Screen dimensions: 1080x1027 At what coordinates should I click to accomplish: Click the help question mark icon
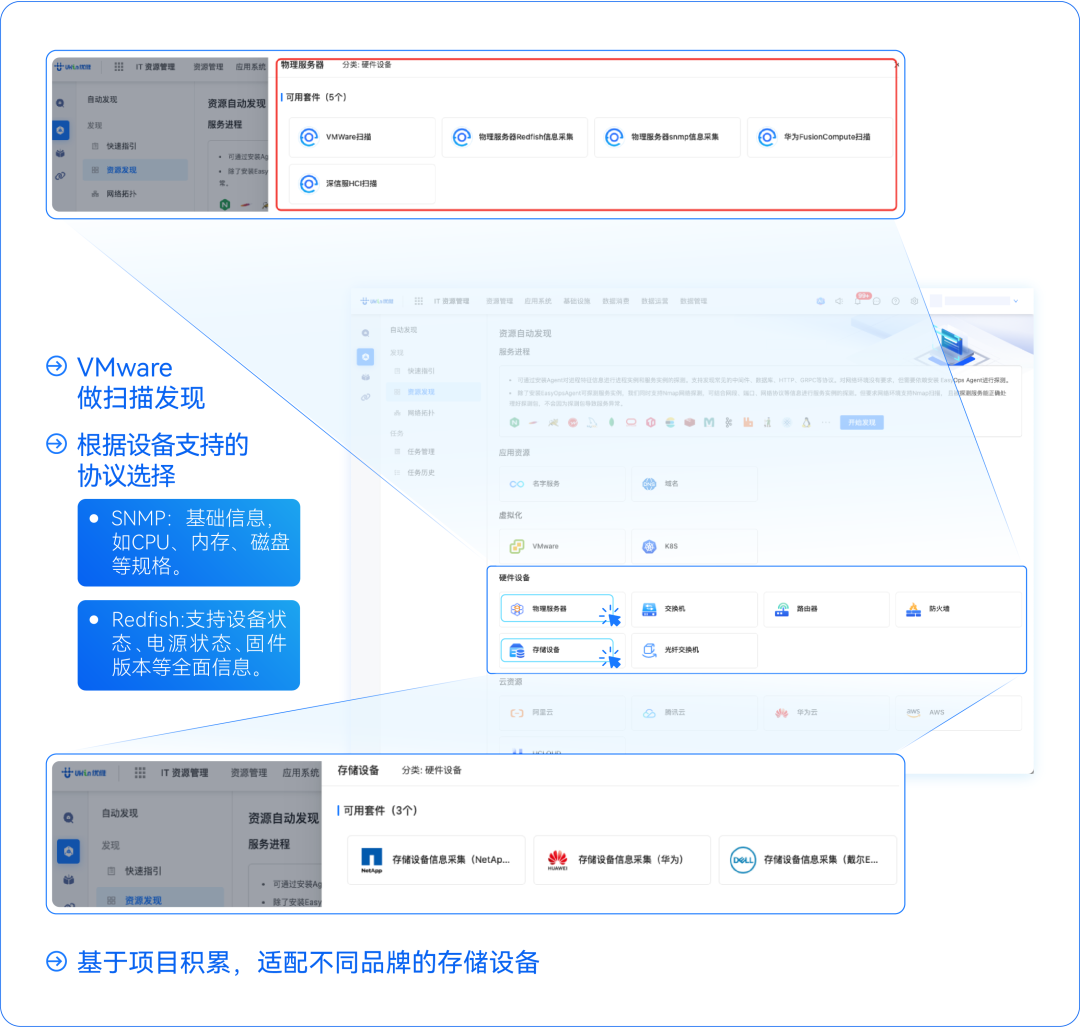895,301
